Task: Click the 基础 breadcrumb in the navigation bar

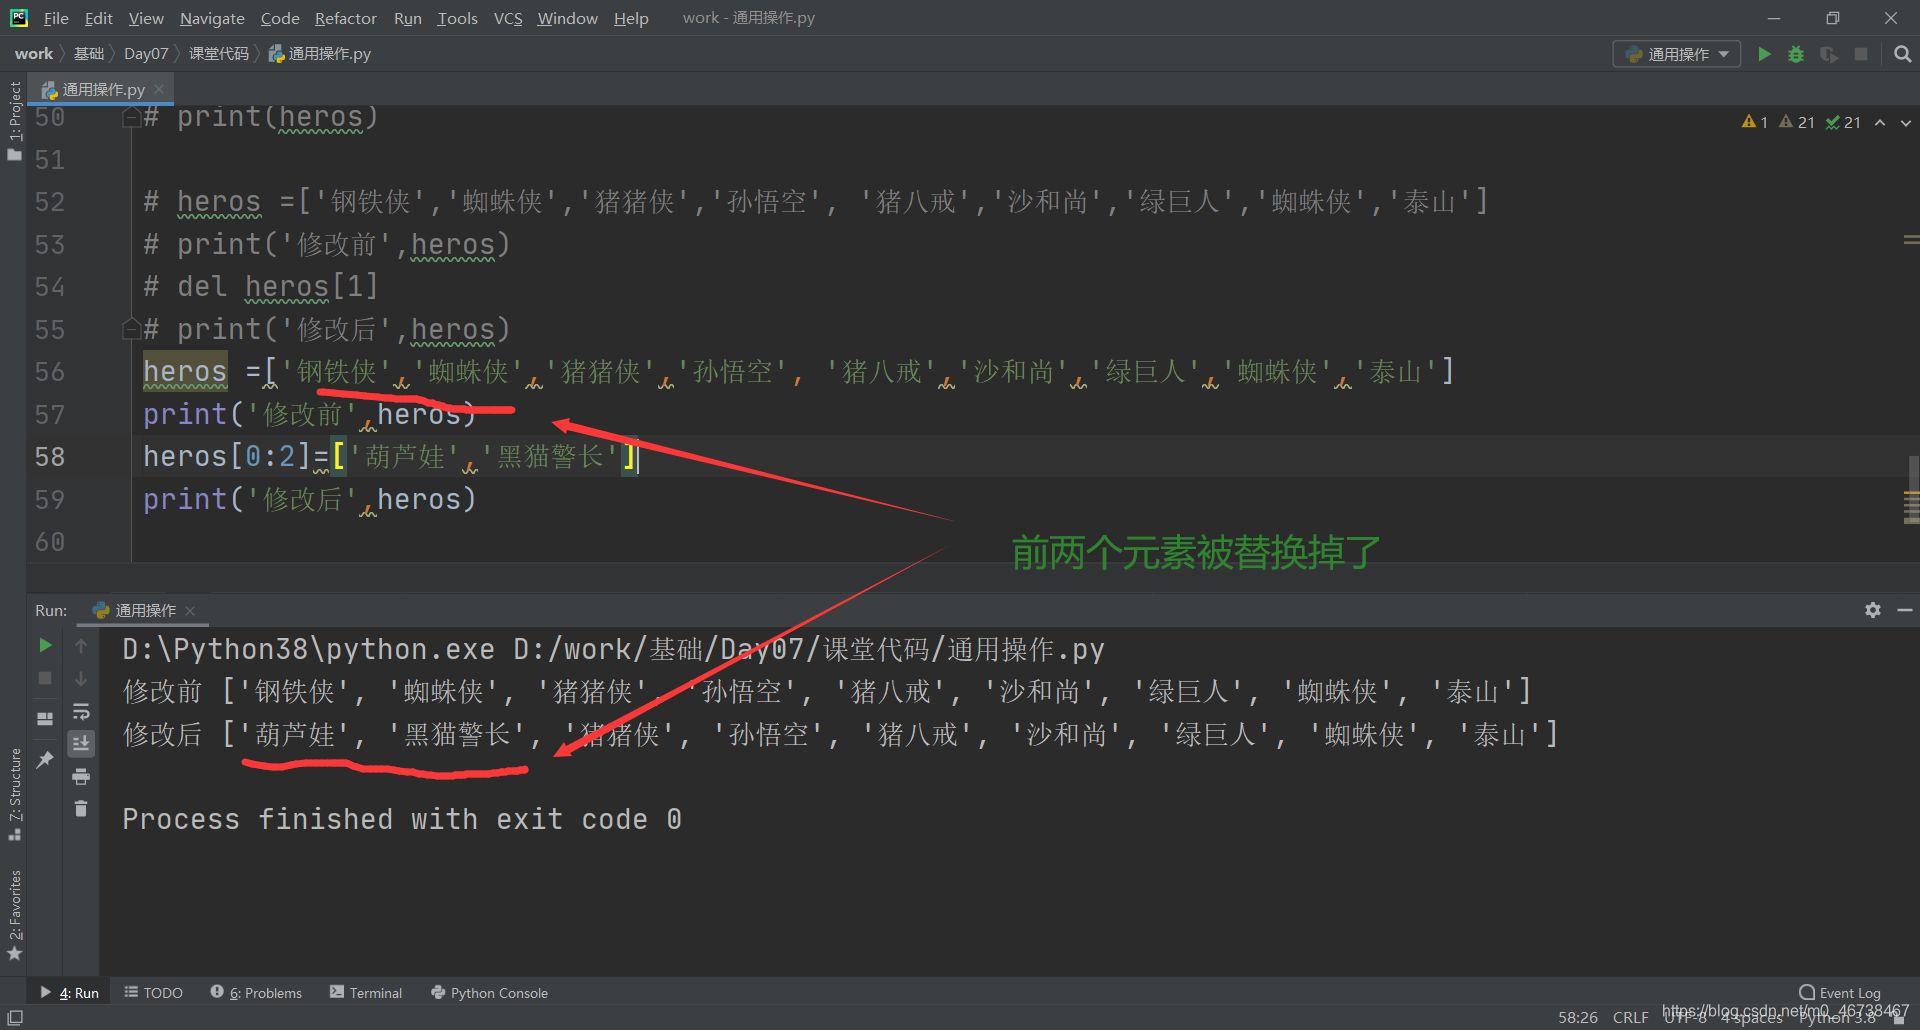Action: click(x=89, y=54)
